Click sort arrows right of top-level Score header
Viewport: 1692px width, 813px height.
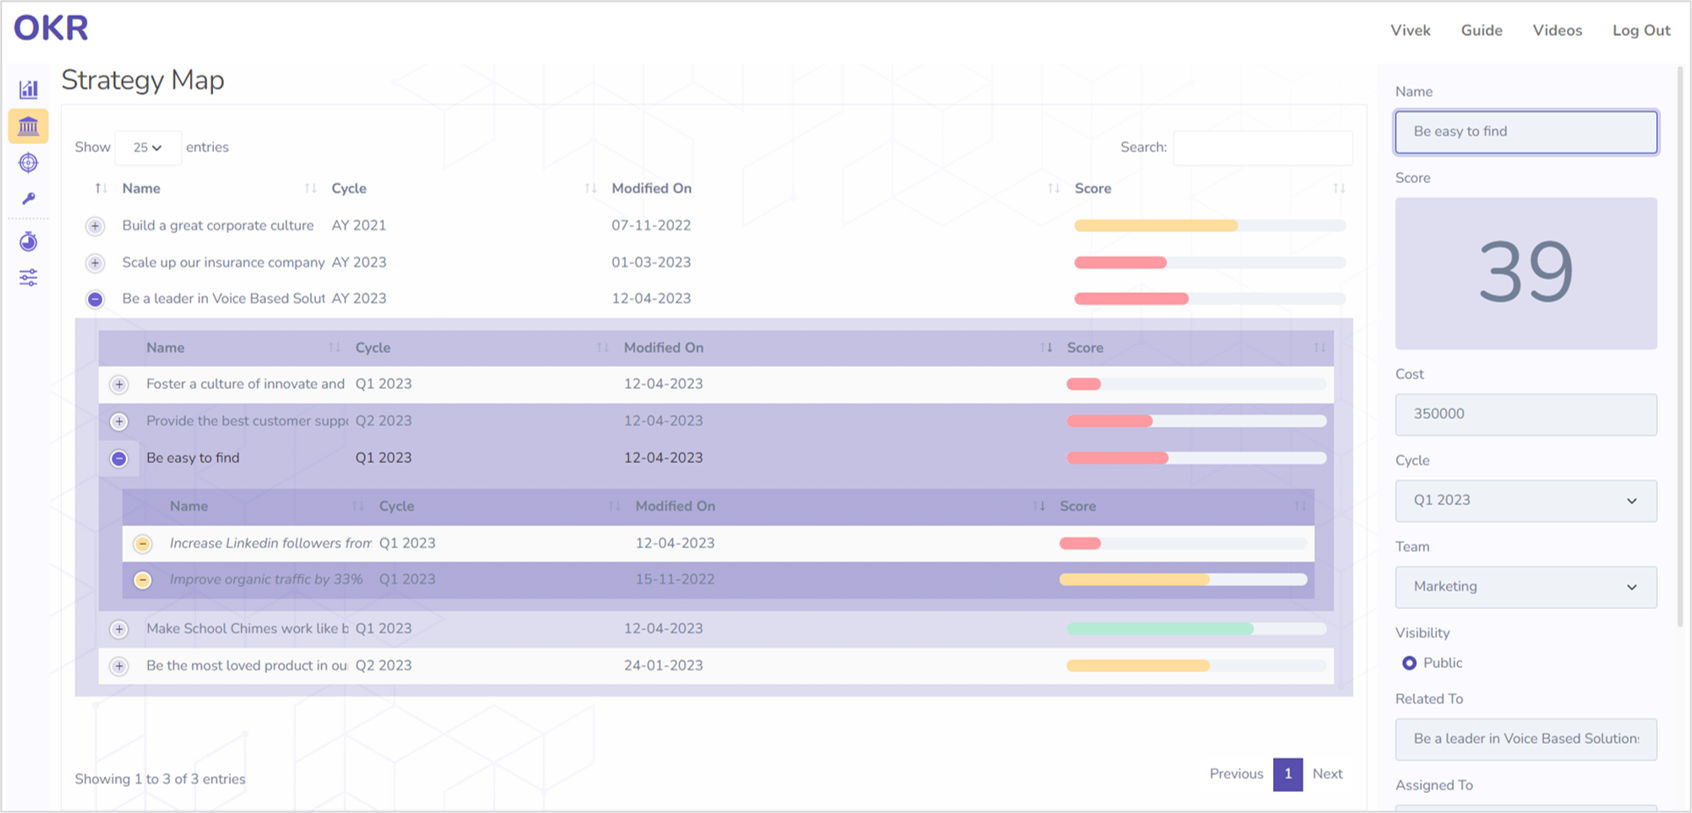coord(1339,188)
